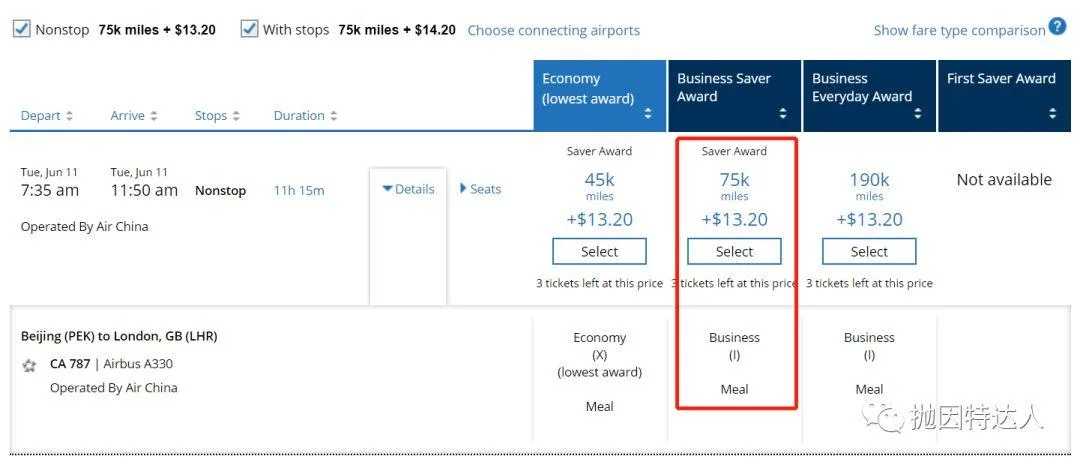This screenshot has width=1080, height=465.
Task: Click the Star Alliance logo beside CA 787
Action: 30,365
